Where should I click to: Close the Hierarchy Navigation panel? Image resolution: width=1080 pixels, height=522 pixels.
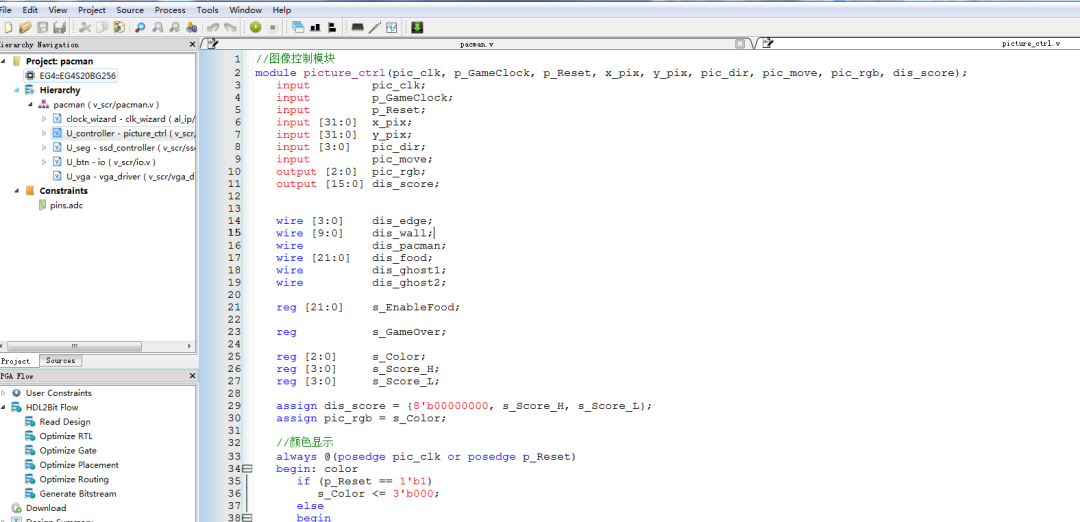coord(192,45)
